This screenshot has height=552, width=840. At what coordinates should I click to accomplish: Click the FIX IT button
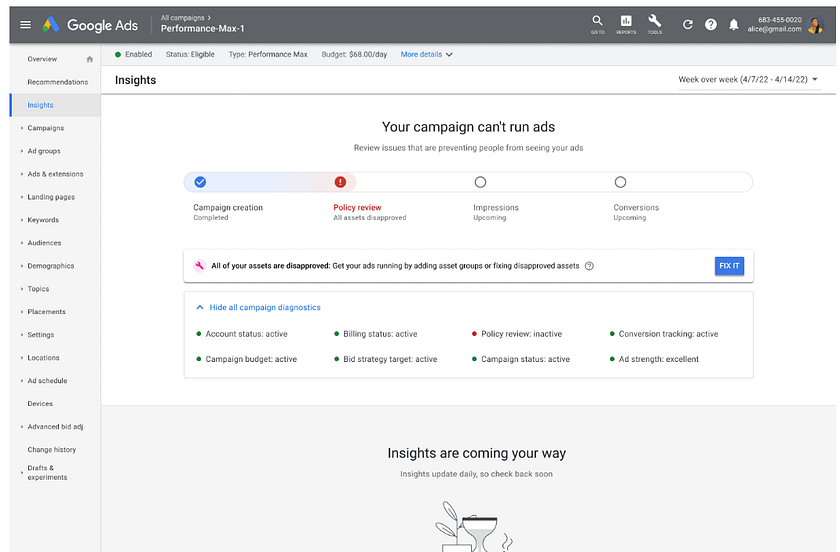[729, 266]
